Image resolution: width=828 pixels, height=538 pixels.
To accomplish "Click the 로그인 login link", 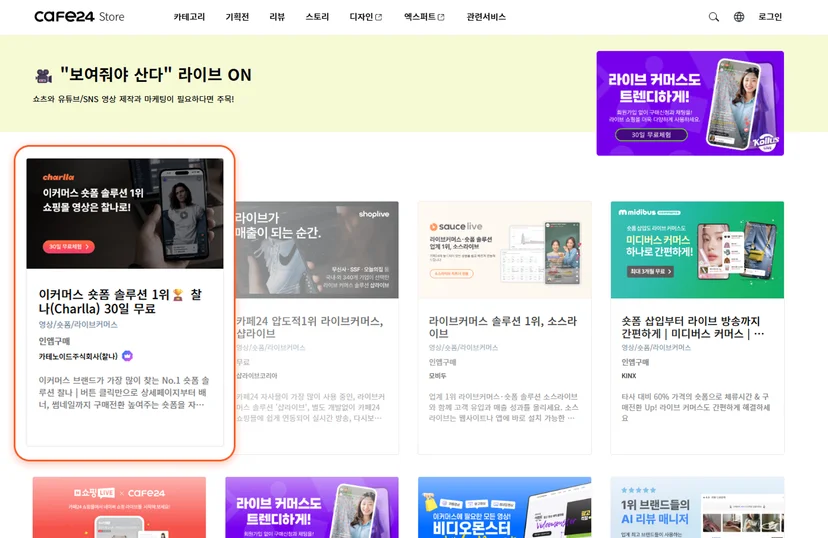I will click(x=770, y=17).
